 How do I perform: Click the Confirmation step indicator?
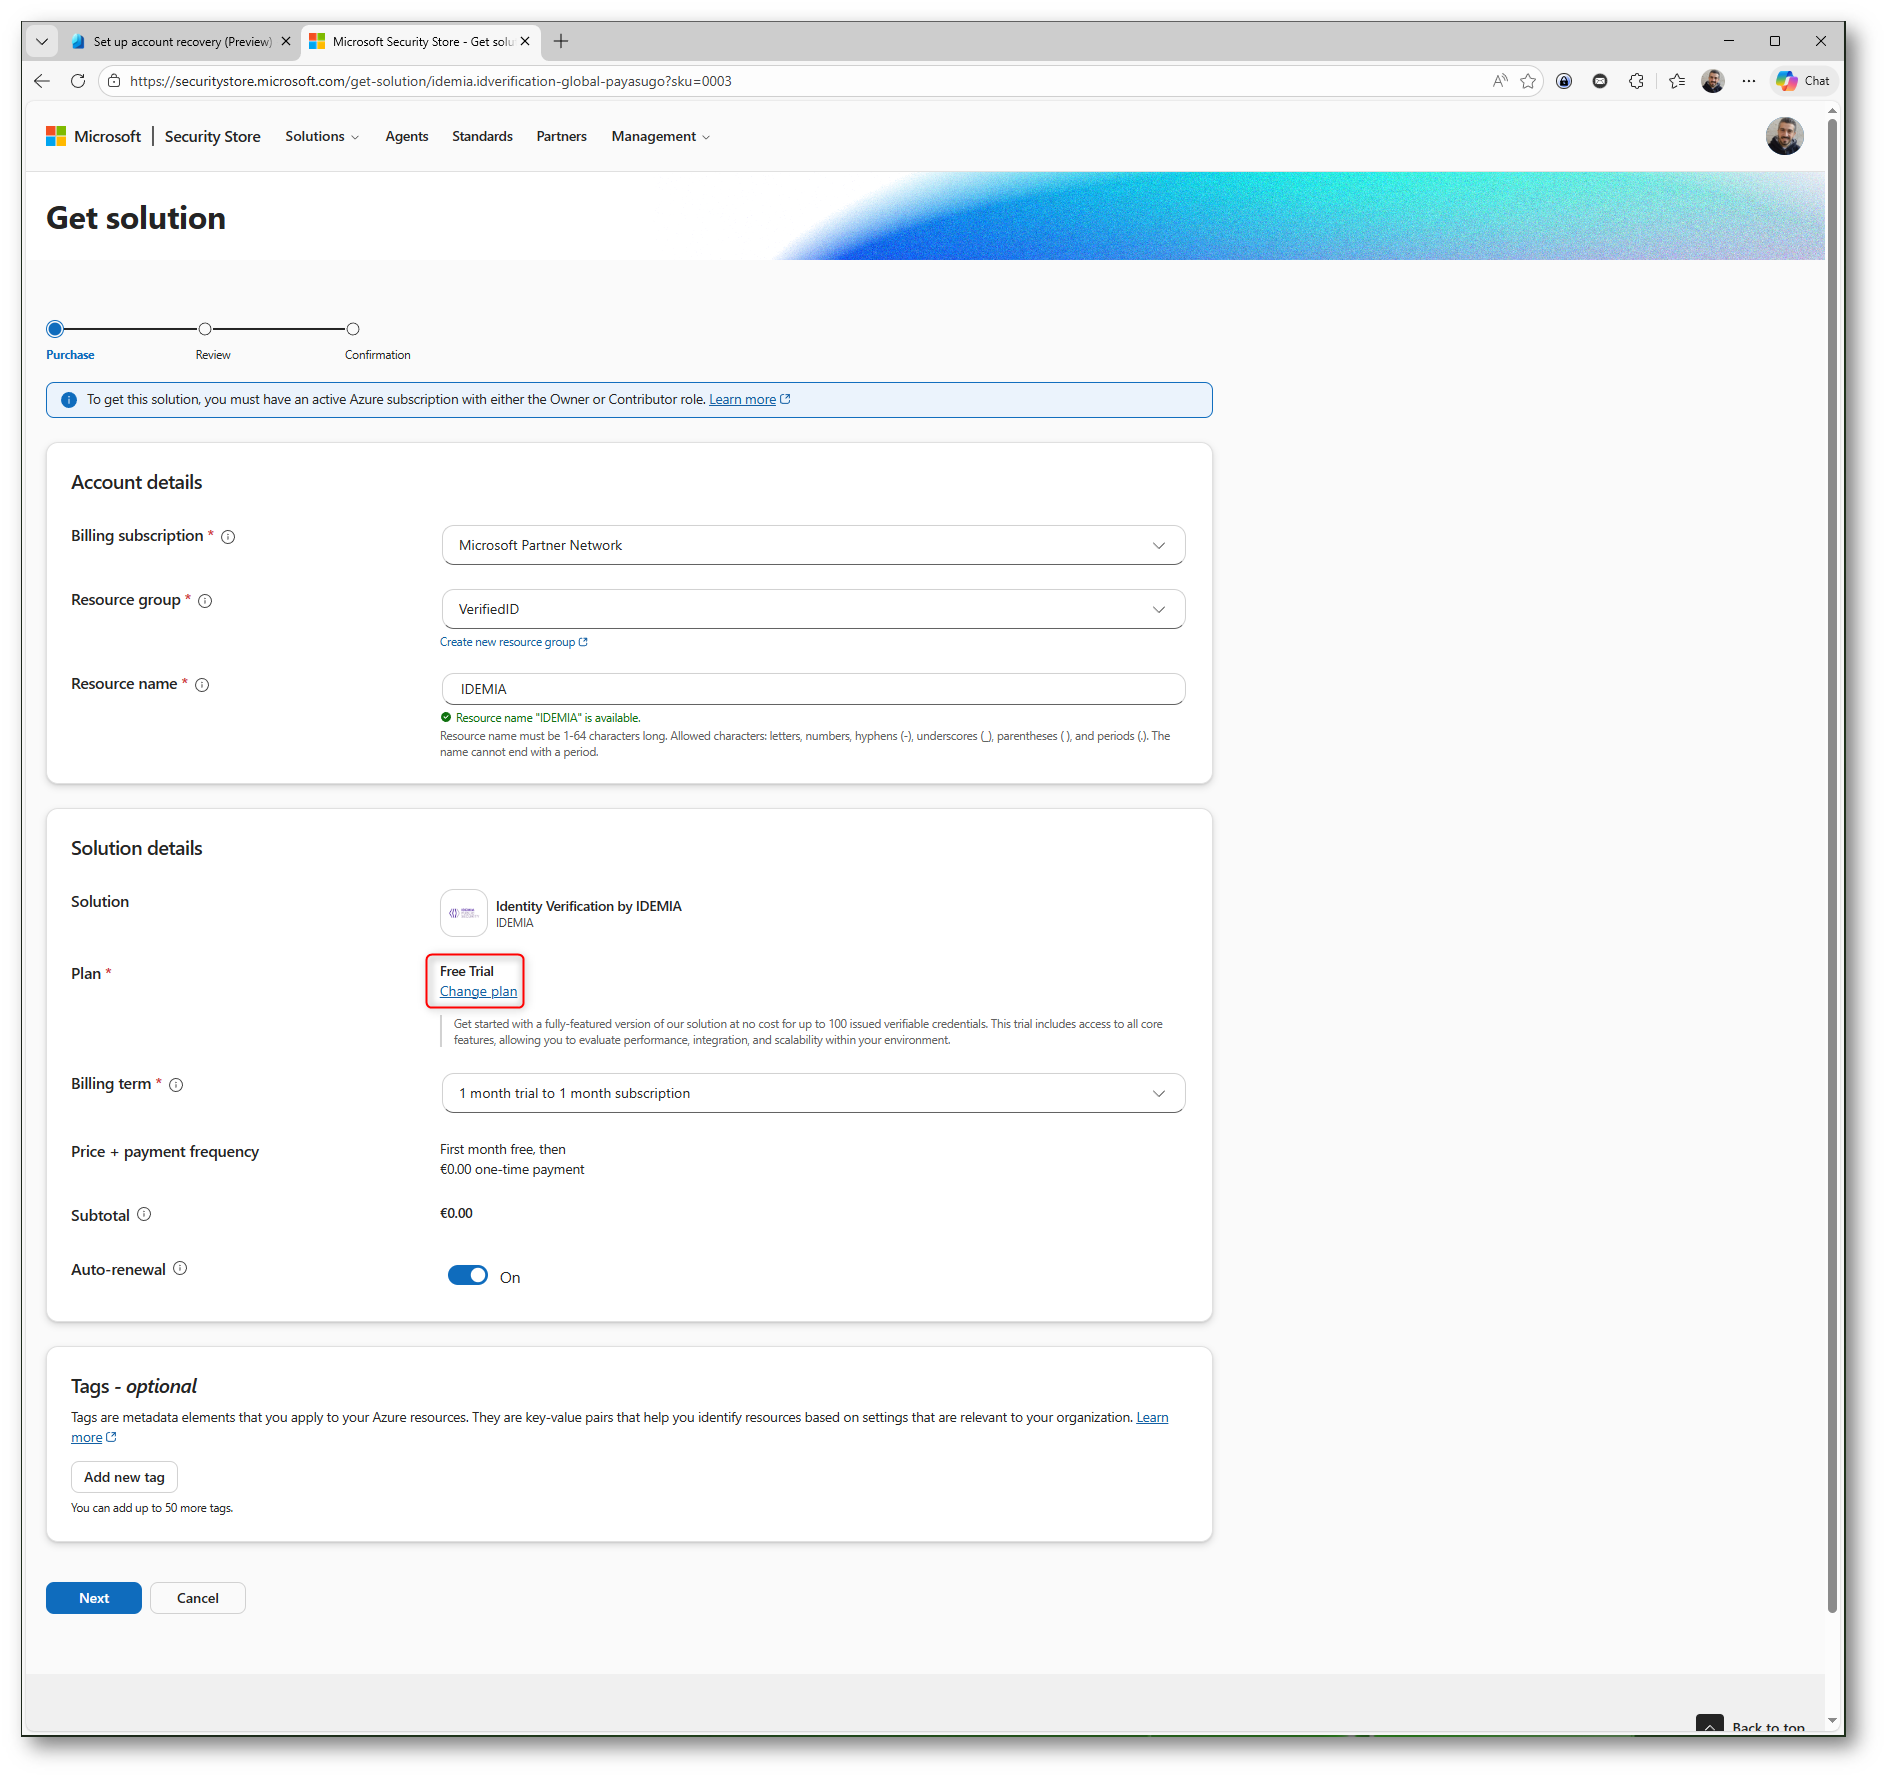[353, 329]
